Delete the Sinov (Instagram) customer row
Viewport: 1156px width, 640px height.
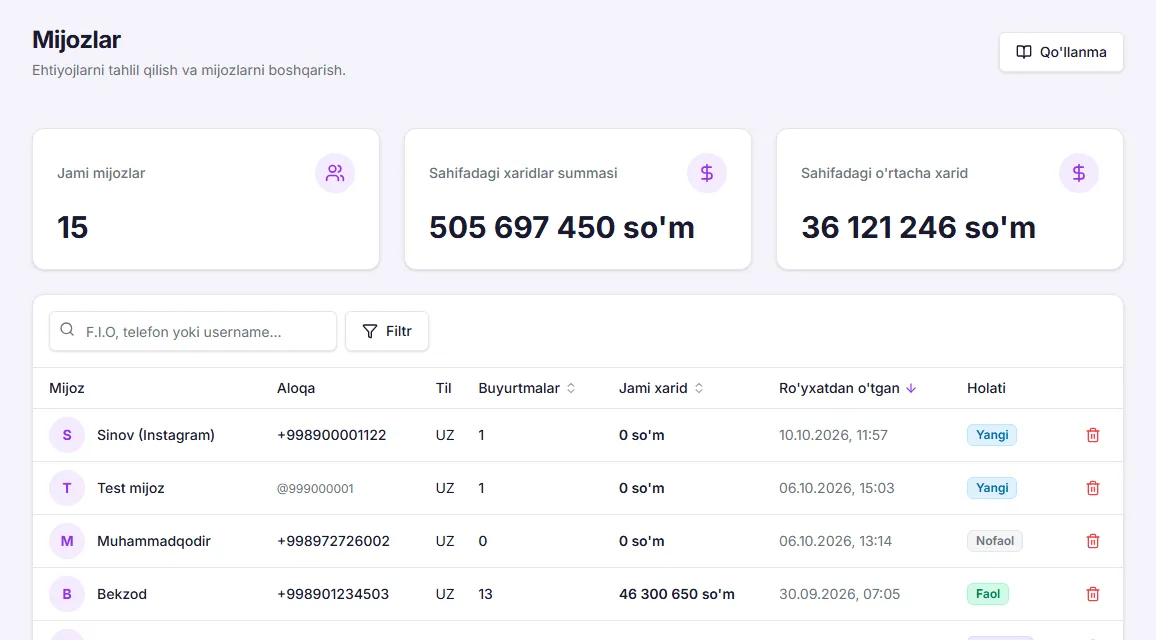[x=1093, y=435]
